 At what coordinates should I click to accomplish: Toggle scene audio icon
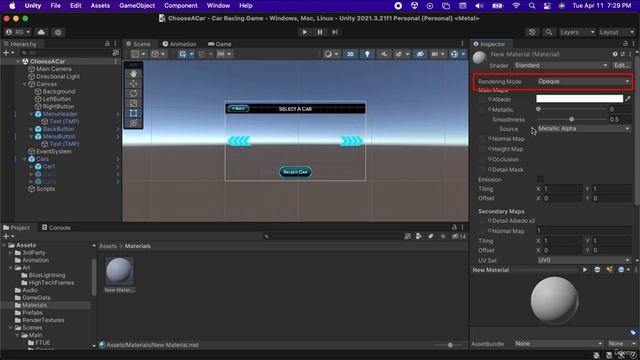point(384,54)
